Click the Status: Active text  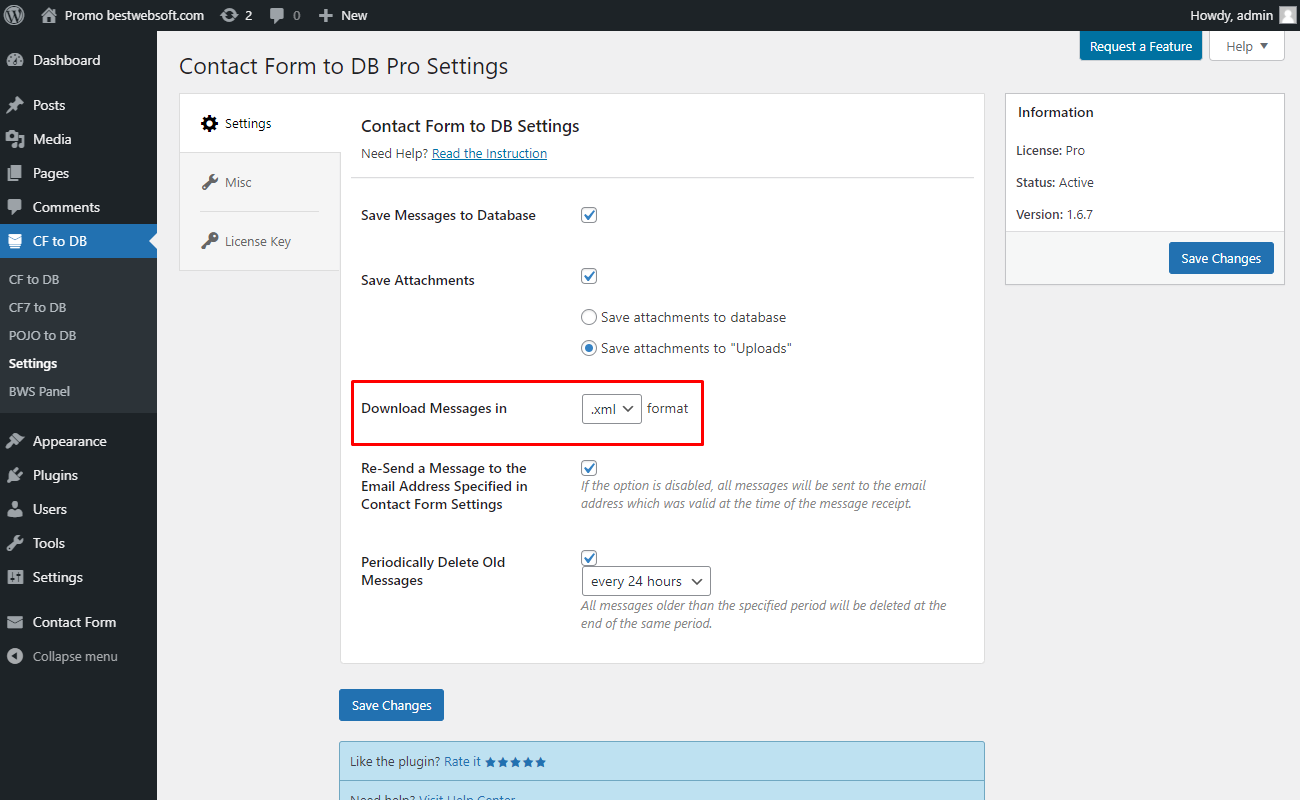coord(1055,182)
